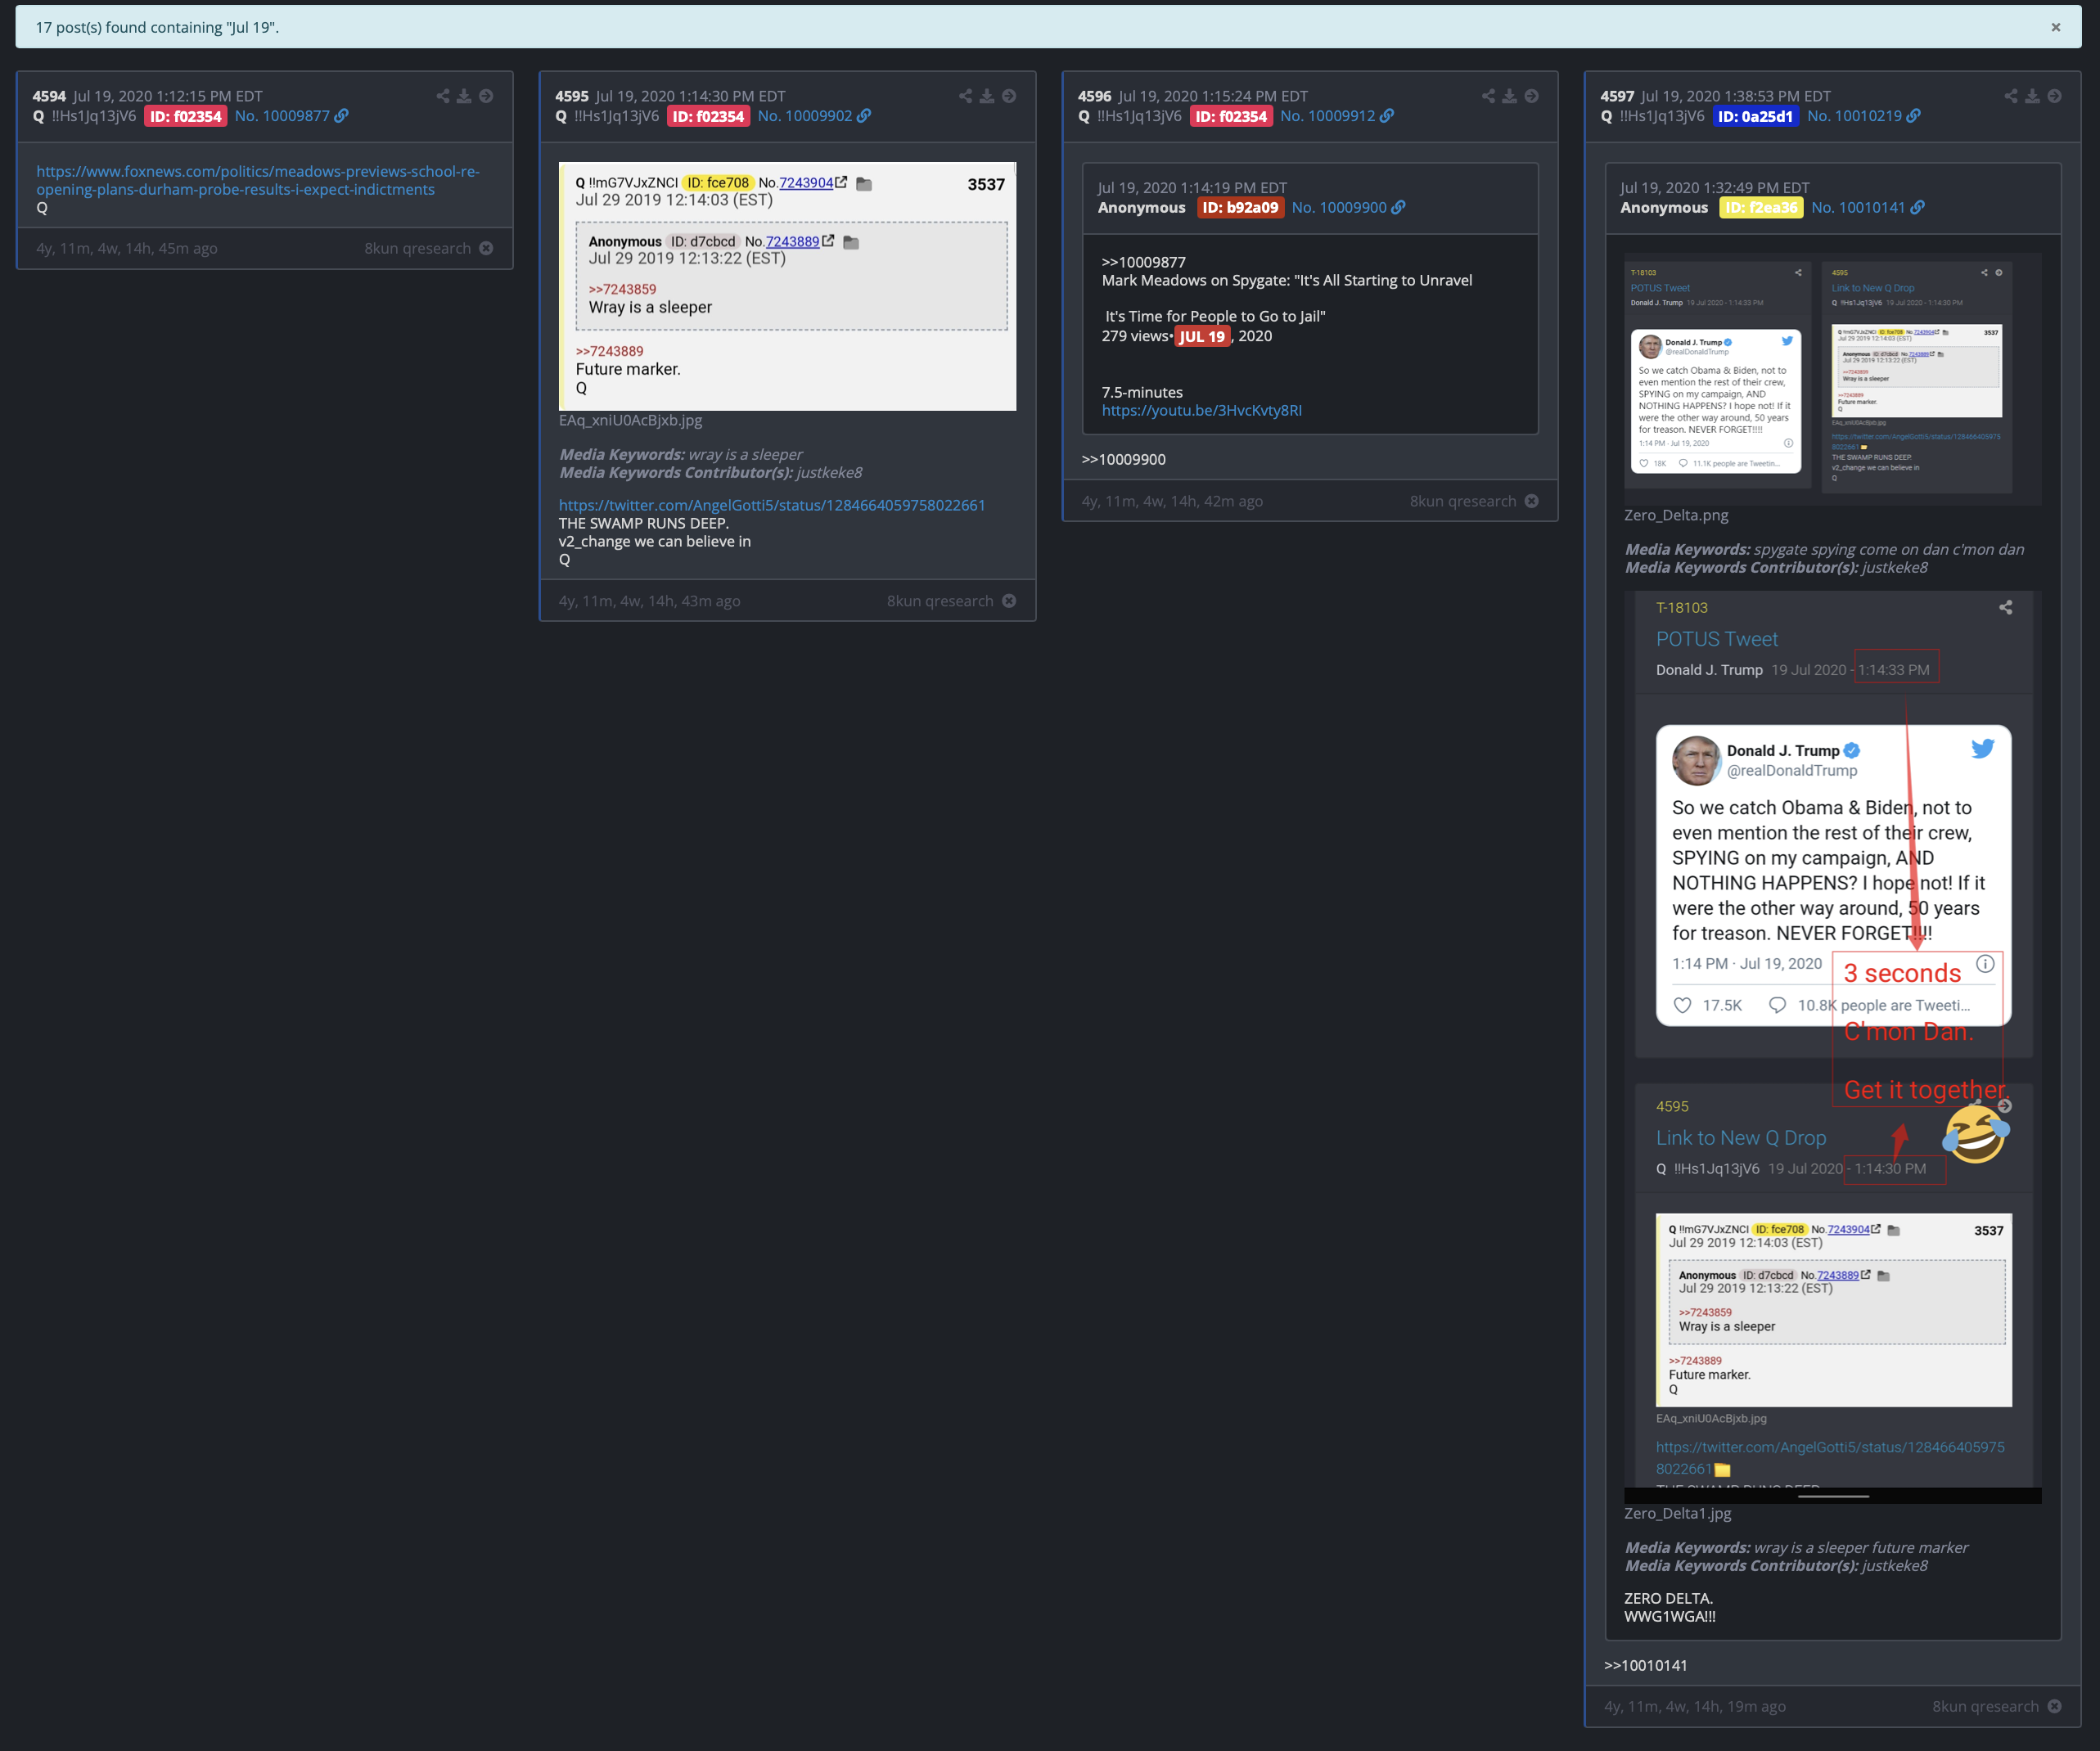The image size is (2100, 1751).
Task: Click the circled x icon in post 4597 footer
Action: [x=2054, y=1707]
